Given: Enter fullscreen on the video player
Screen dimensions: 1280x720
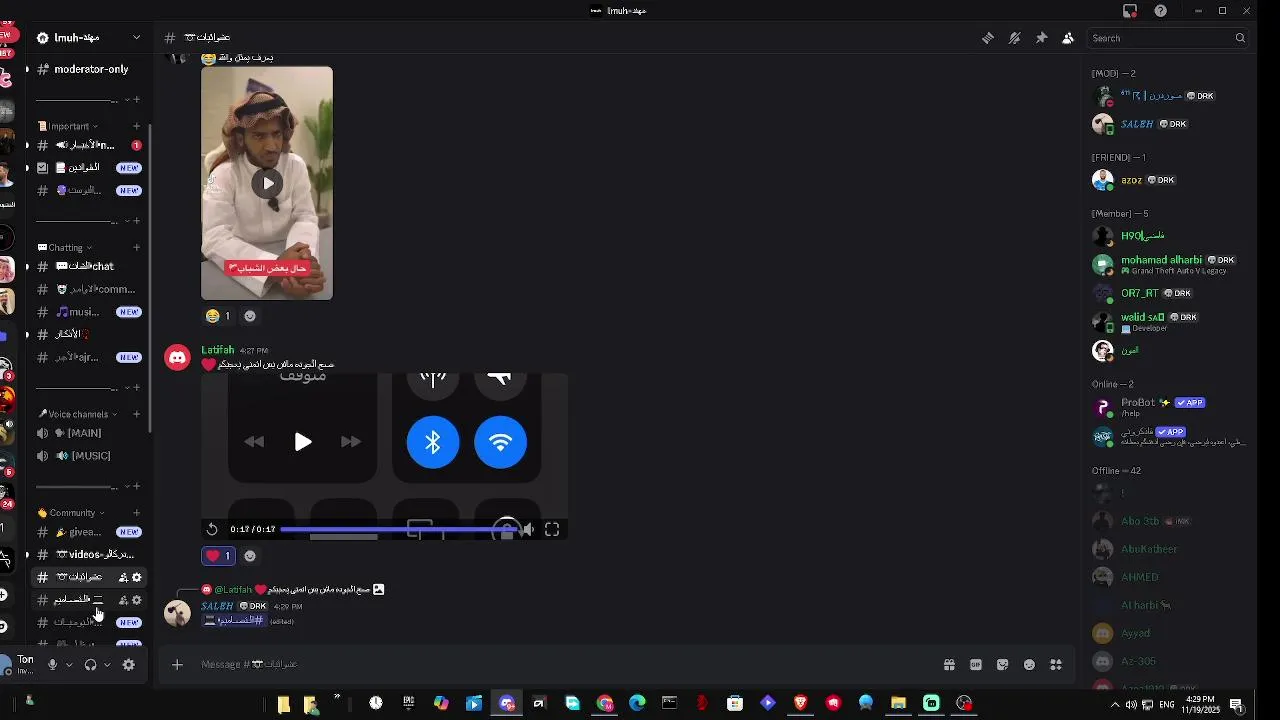Looking at the screenshot, I should pos(552,529).
